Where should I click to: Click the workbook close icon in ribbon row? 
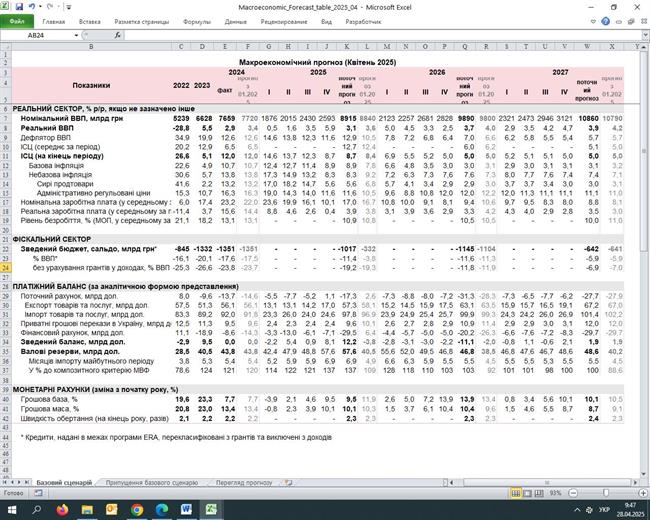coord(643,22)
